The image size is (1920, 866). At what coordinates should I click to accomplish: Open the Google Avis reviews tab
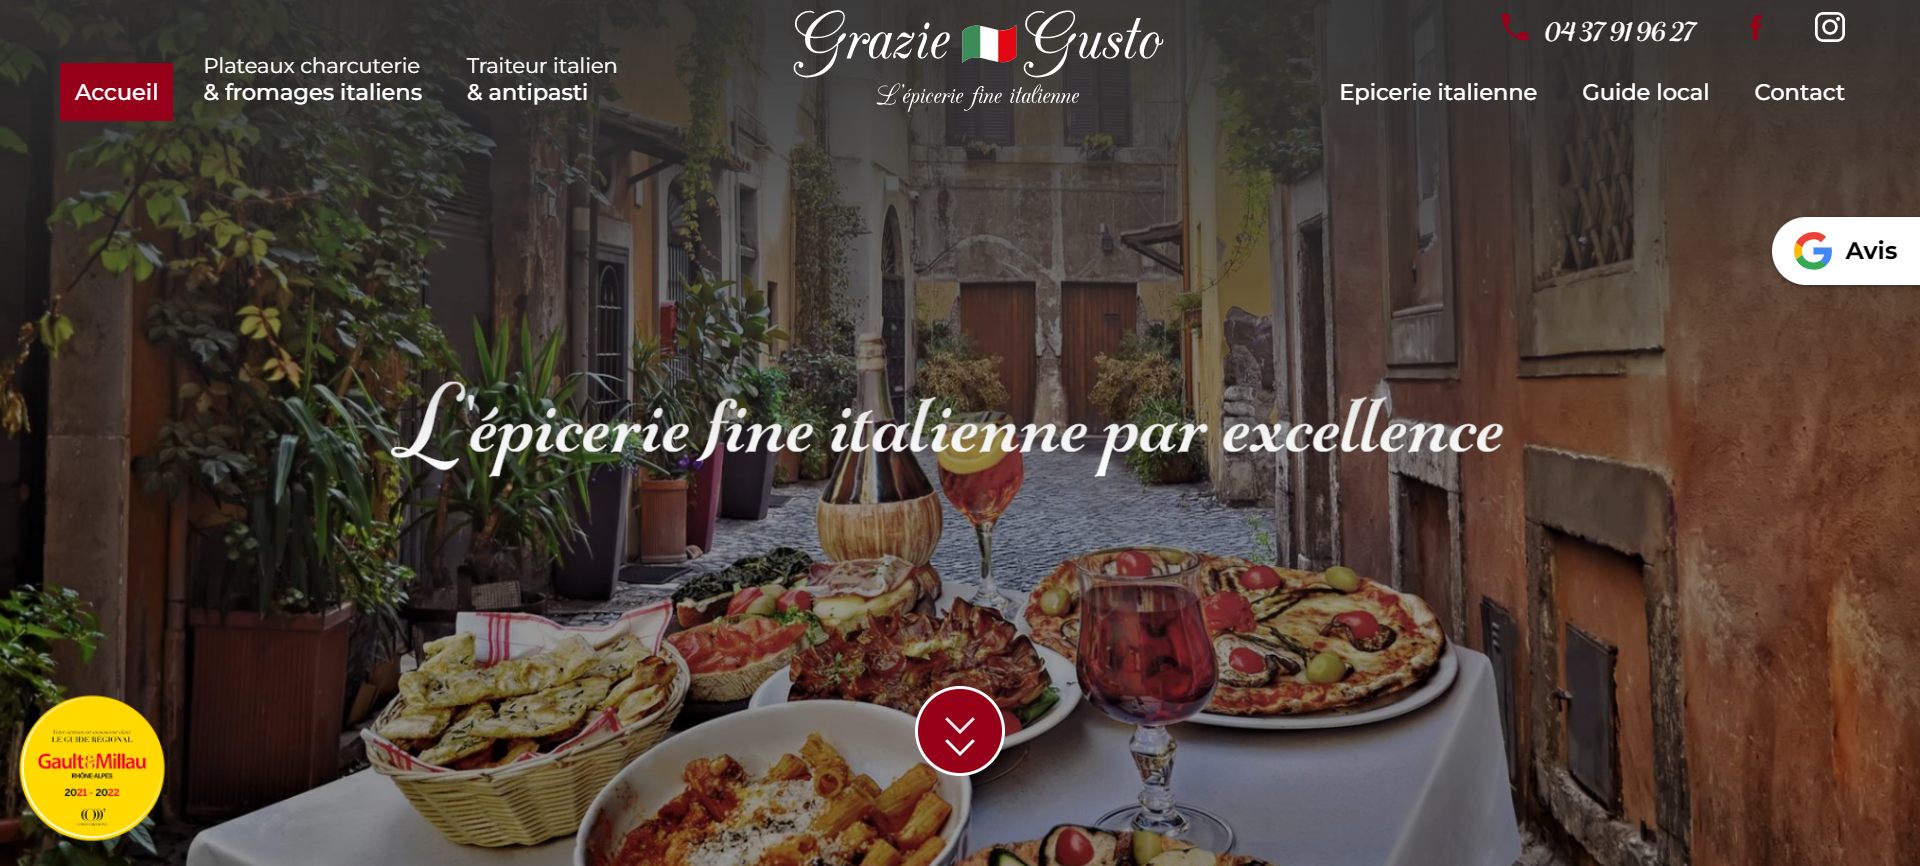point(1846,251)
